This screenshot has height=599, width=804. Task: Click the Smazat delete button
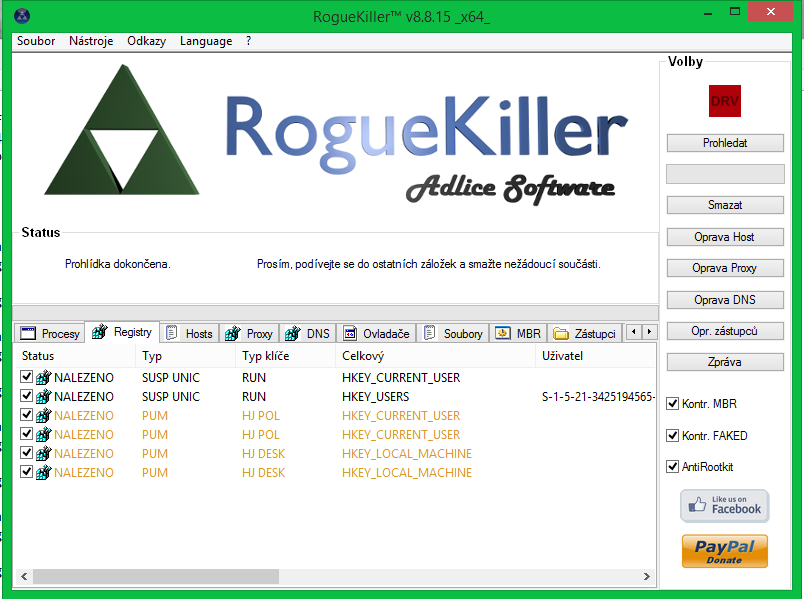pos(725,205)
